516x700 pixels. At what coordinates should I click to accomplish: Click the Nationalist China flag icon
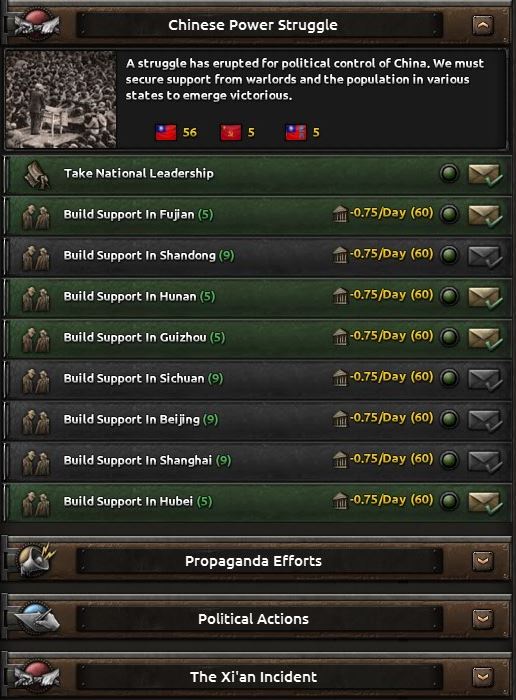pos(166,132)
